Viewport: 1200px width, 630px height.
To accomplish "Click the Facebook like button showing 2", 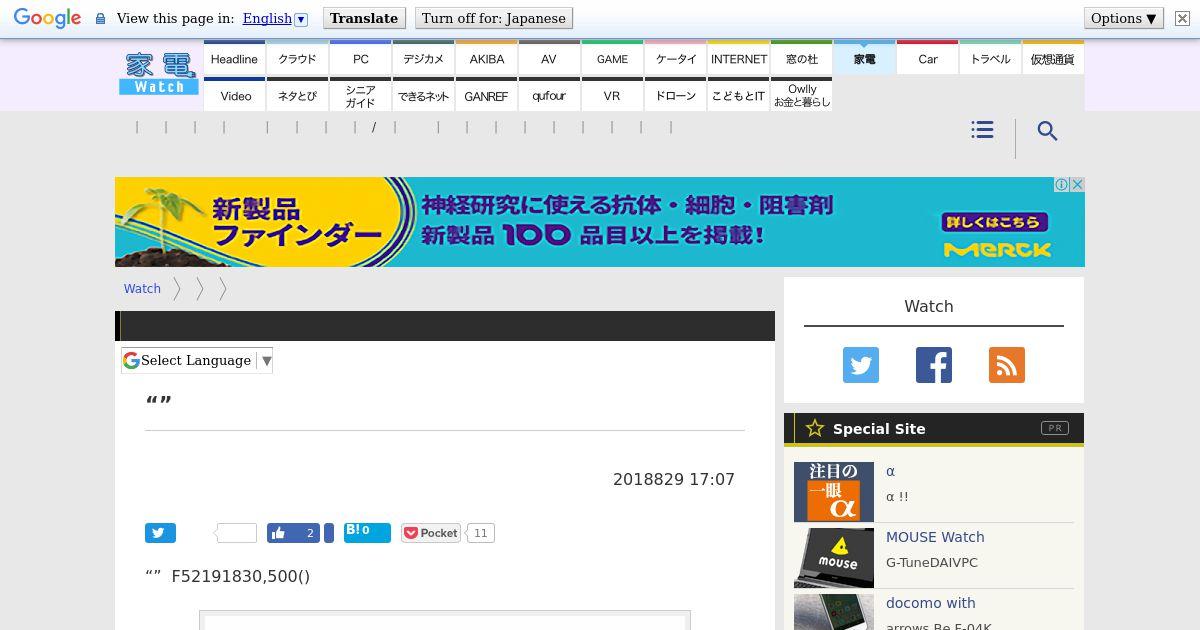I will click(294, 533).
